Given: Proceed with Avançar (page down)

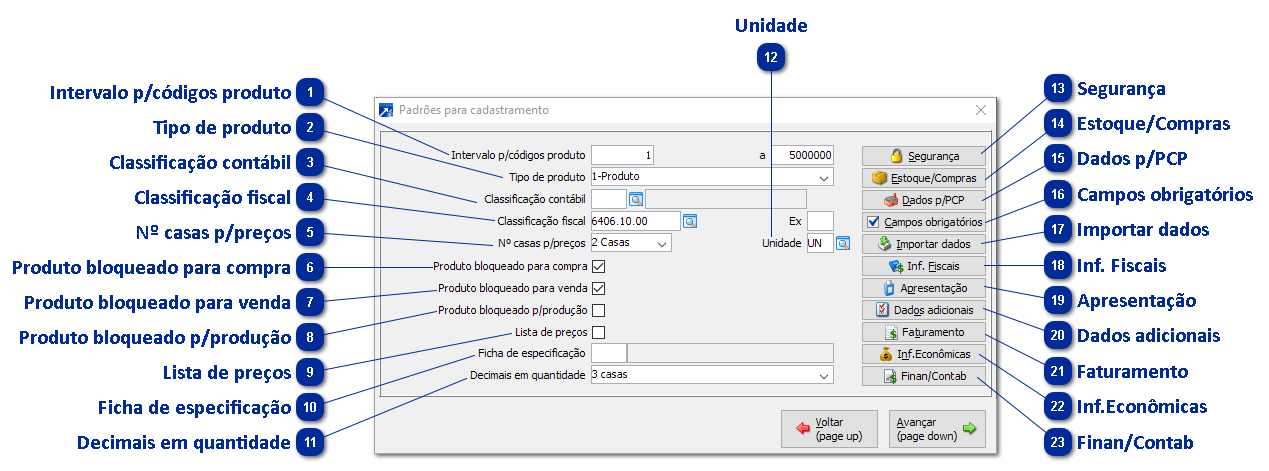Looking at the screenshot, I should 937,429.
